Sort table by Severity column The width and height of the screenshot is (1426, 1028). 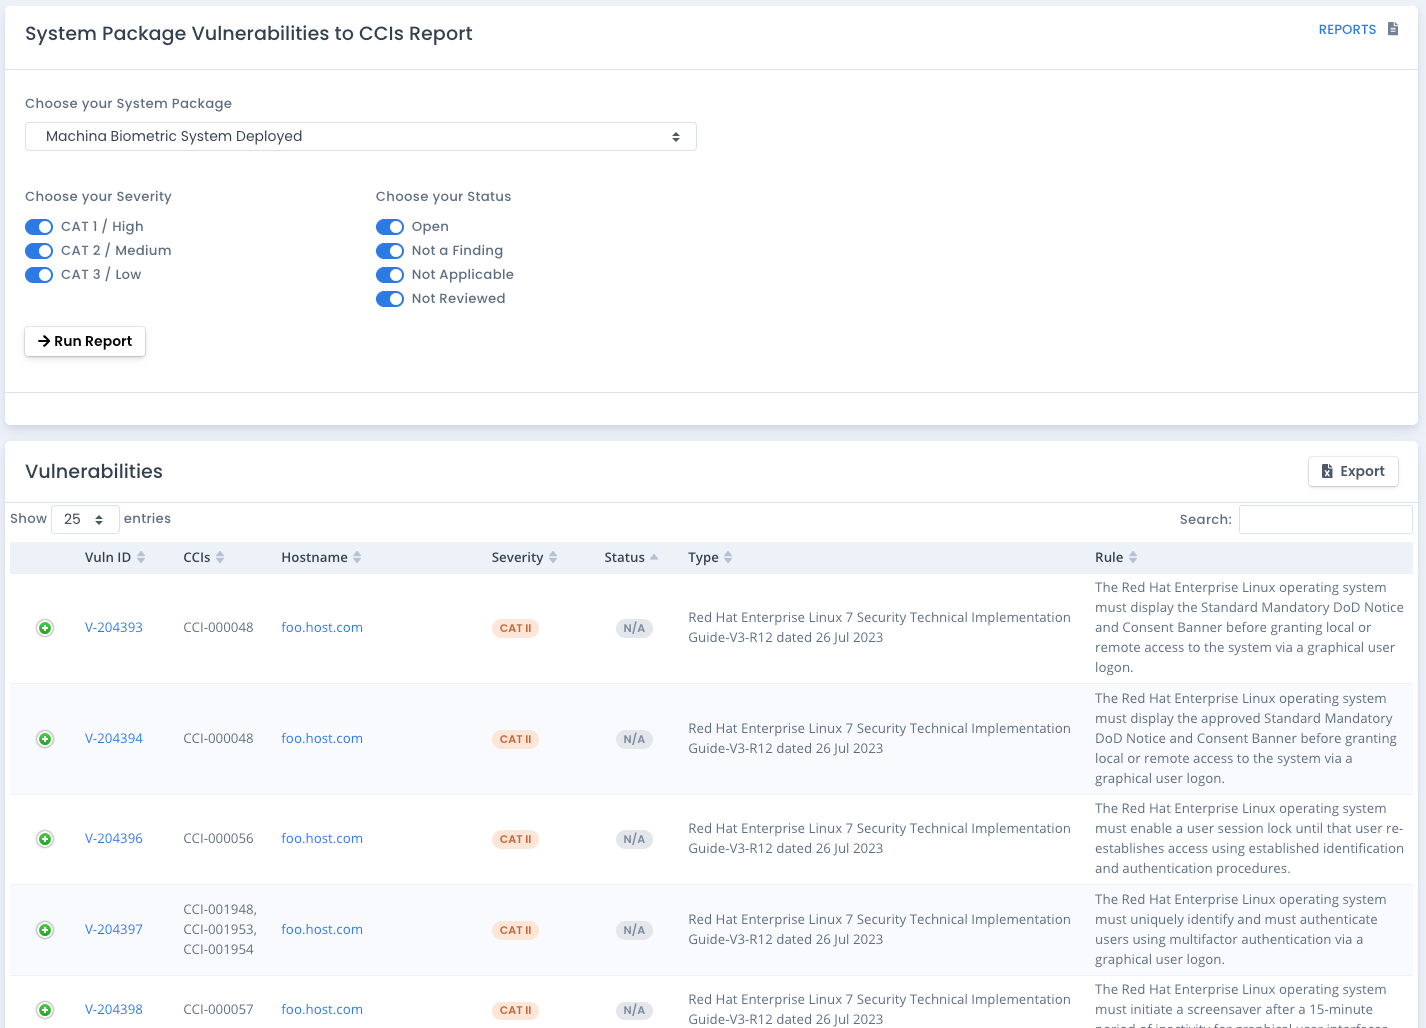coord(524,557)
